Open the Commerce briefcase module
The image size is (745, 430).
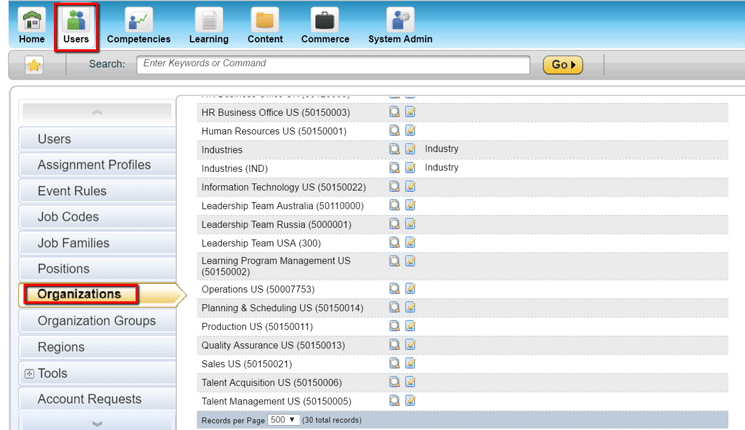tap(325, 25)
